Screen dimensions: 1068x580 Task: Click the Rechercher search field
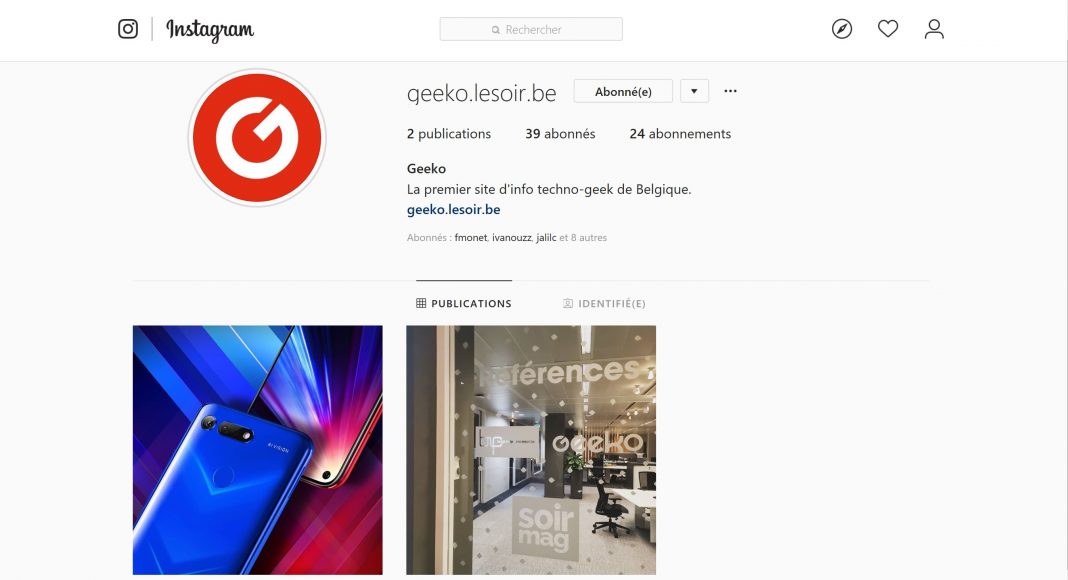pos(531,29)
